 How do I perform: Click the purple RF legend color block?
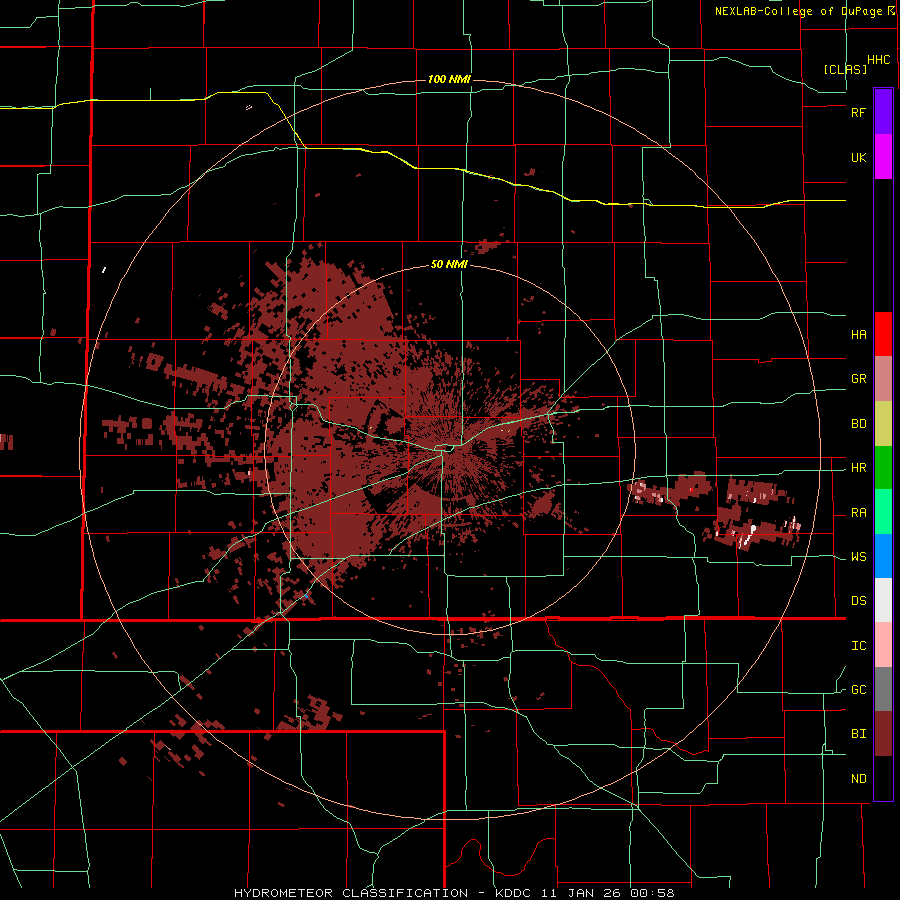[x=883, y=112]
